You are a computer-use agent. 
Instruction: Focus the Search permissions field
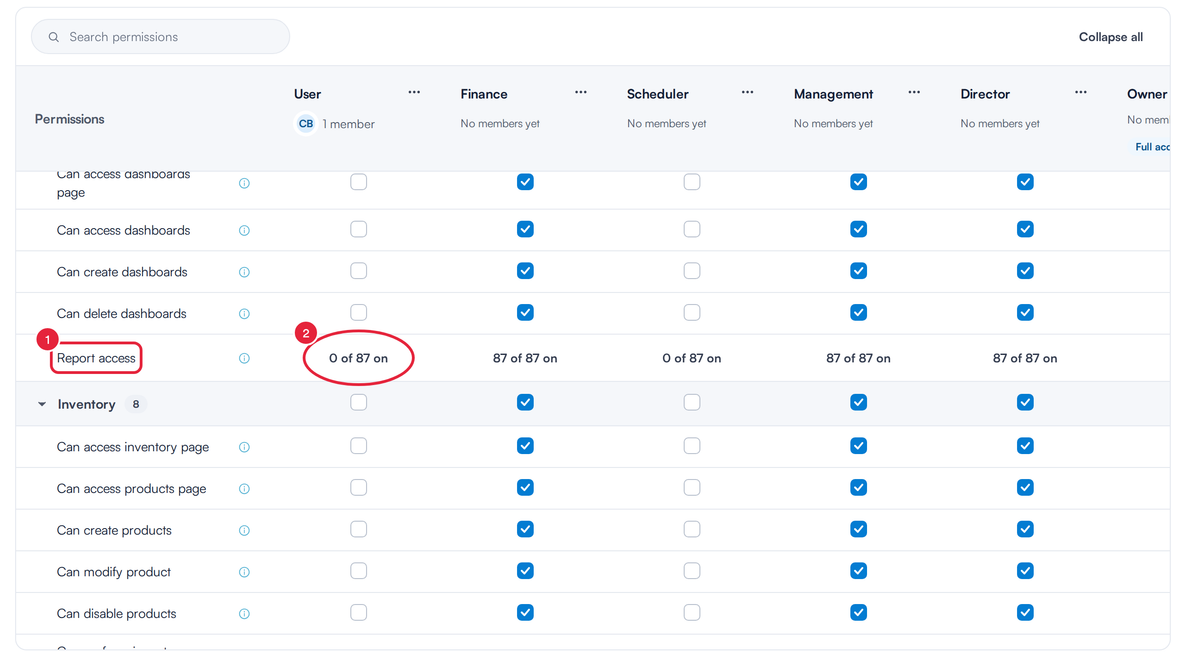click(x=160, y=37)
